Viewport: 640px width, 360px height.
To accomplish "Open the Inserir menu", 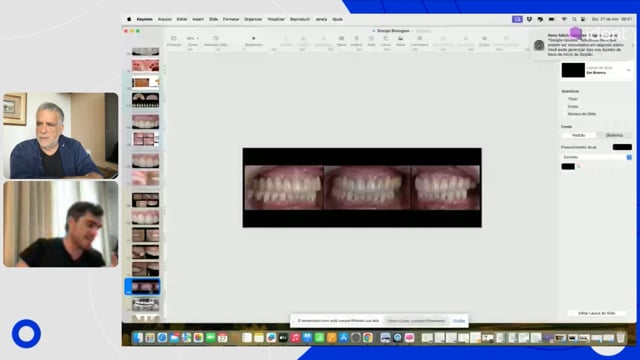I will [198, 19].
